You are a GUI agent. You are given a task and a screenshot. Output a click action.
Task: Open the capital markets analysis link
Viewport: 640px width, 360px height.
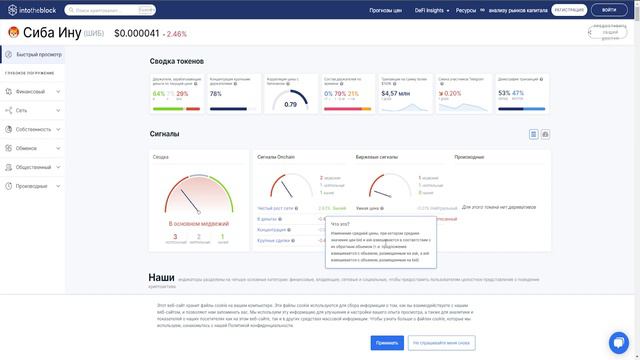518,10
